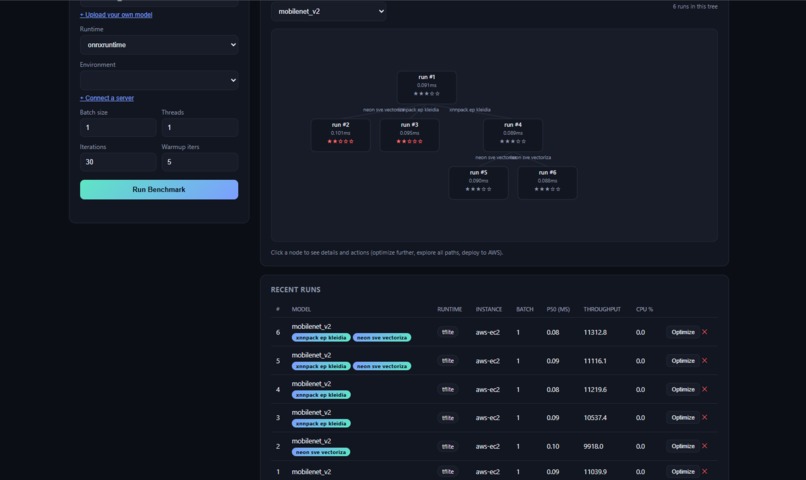Open the mobilenet_v2 model tree dropdown

point(329,11)
